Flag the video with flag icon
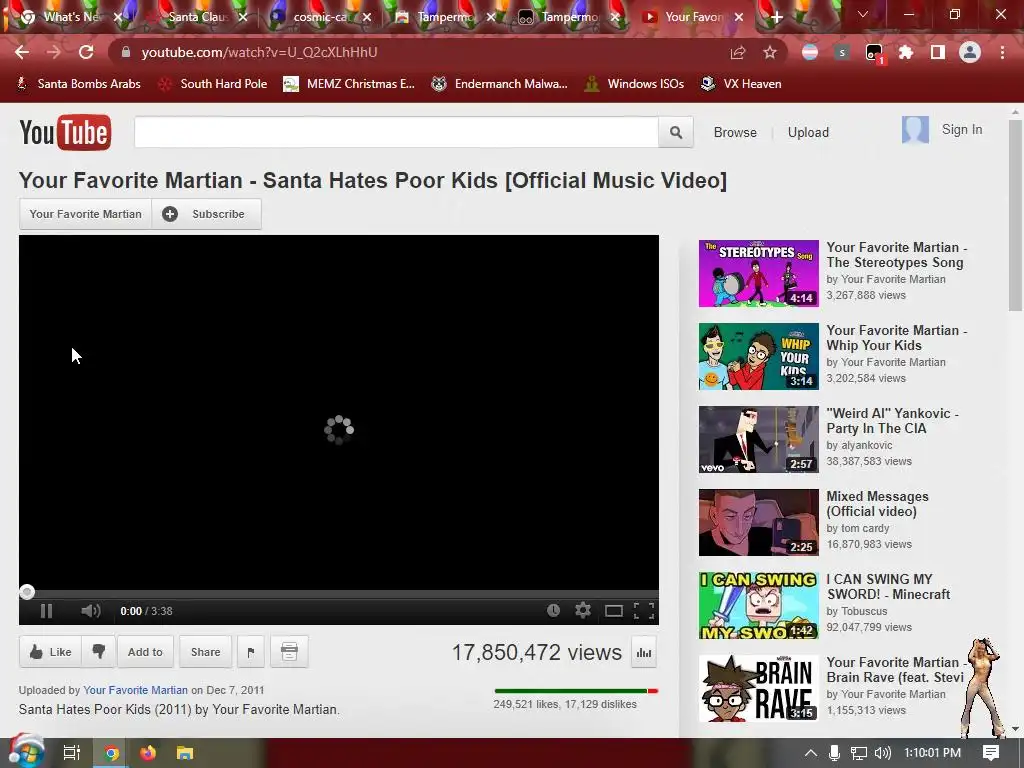The height and width of the screenshot is (768, 1024). pyautogui.click(x=251, y=652)
